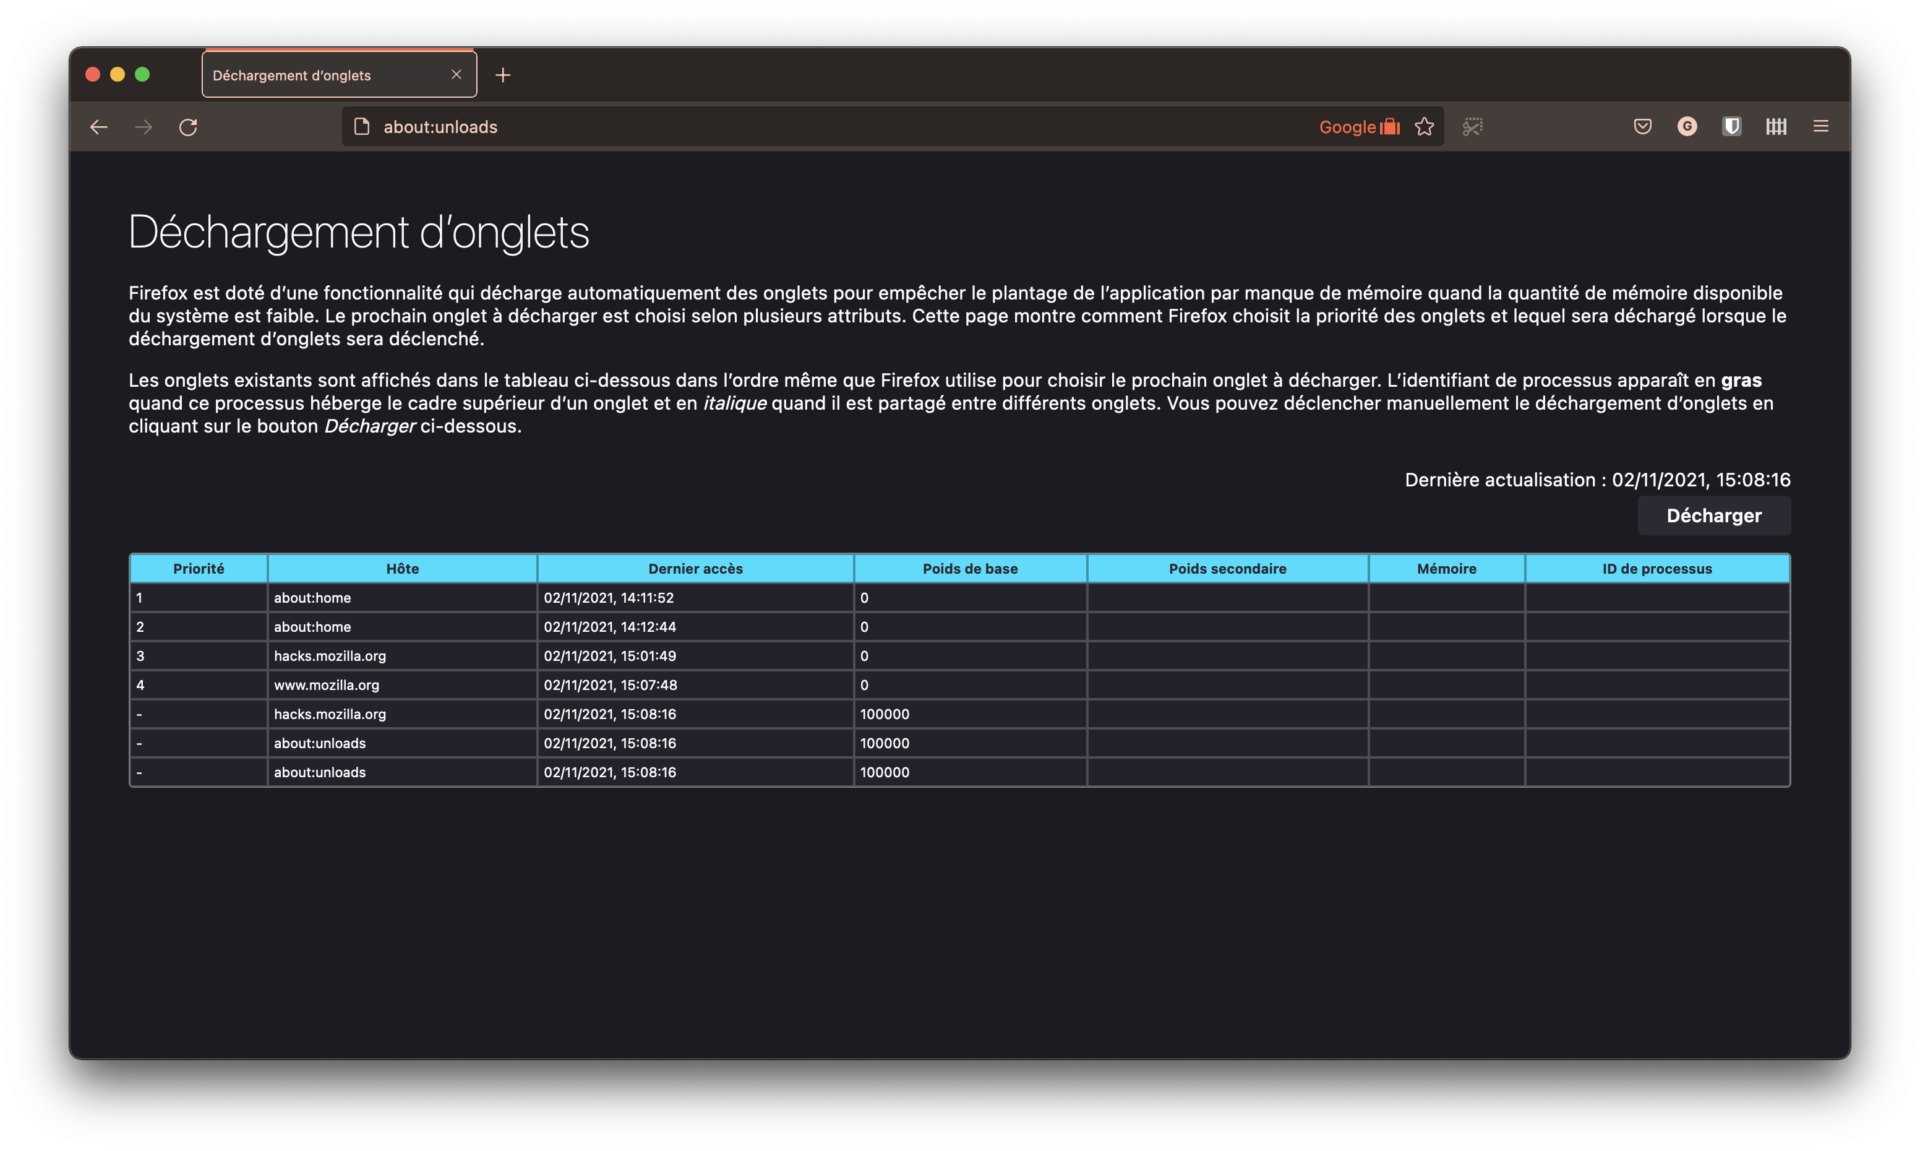Click the page document icon in the address bar
This screenshot has height=1151, width=1920.
pos(362,127)
